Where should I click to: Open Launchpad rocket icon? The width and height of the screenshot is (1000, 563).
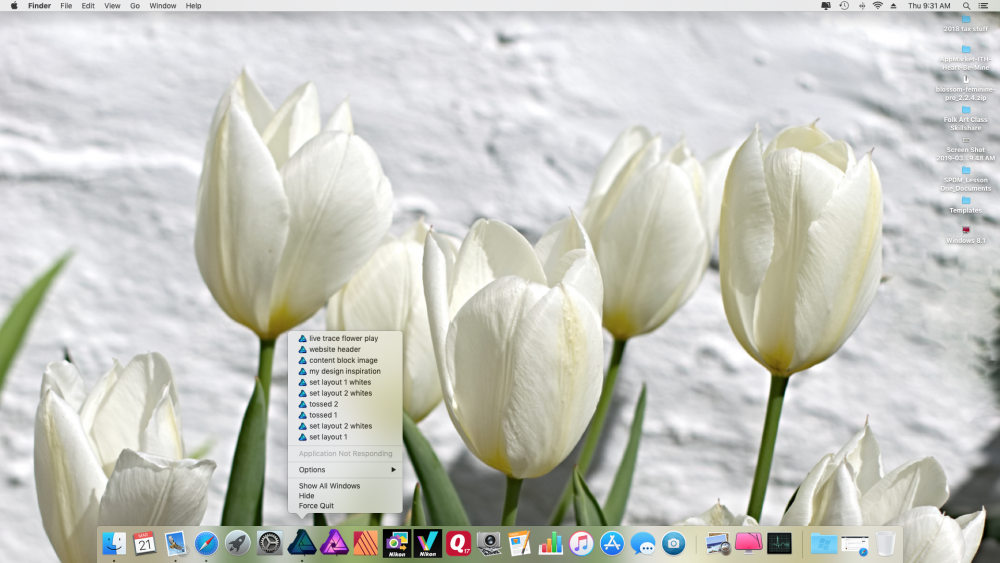[x=238, y=544]
